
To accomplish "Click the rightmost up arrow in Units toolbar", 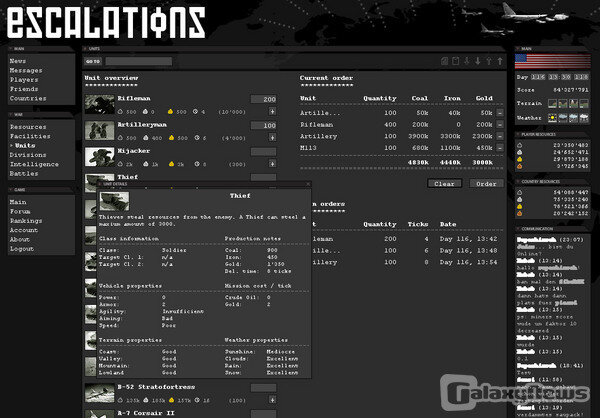I will point(500,61).
